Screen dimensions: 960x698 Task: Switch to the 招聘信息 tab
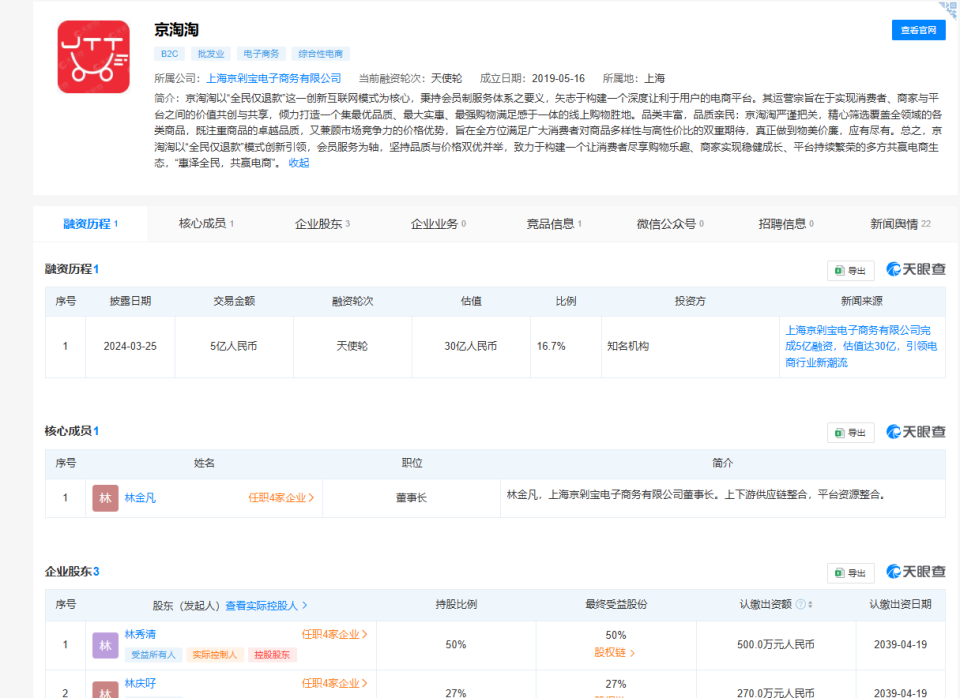pyautogui.click(x=786, y=224)
